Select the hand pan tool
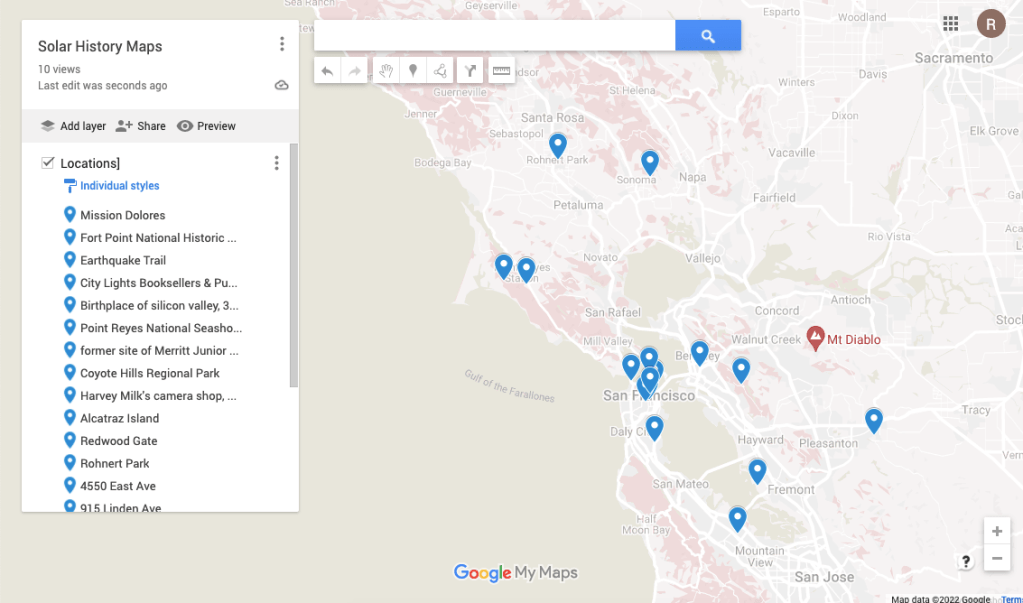The height and width of the screenshot is (603, 1023). 386,71
